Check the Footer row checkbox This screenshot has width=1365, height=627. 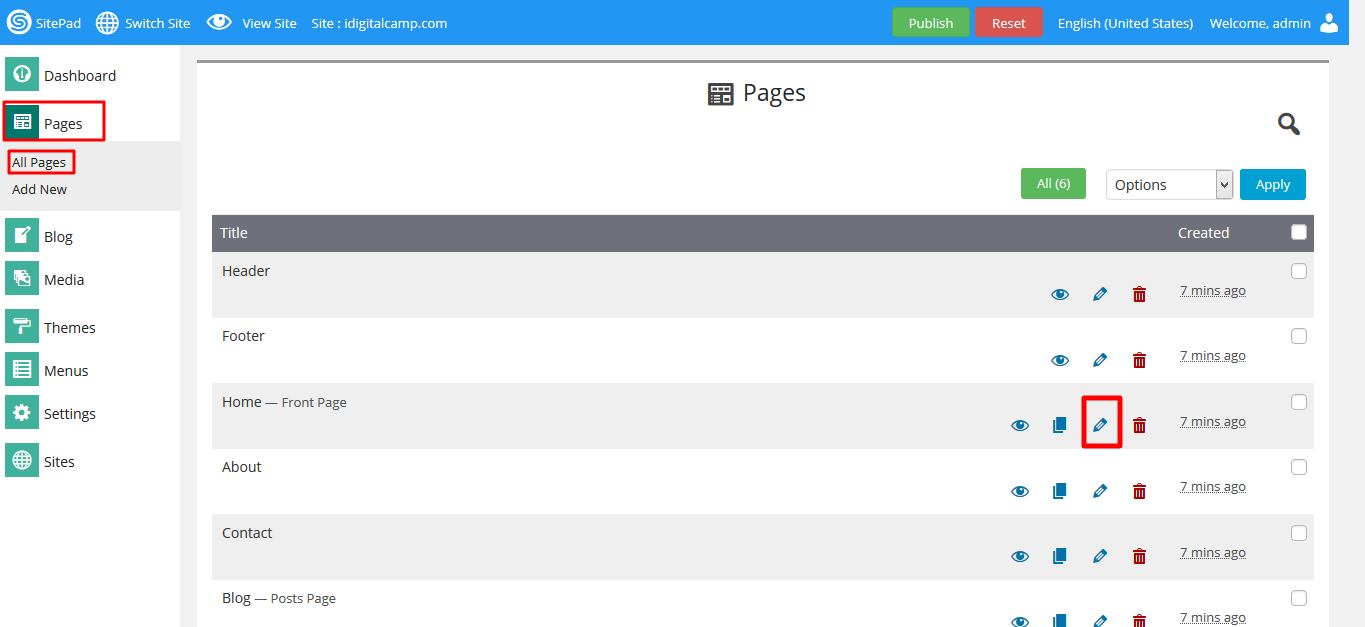tap(1299, 336)
